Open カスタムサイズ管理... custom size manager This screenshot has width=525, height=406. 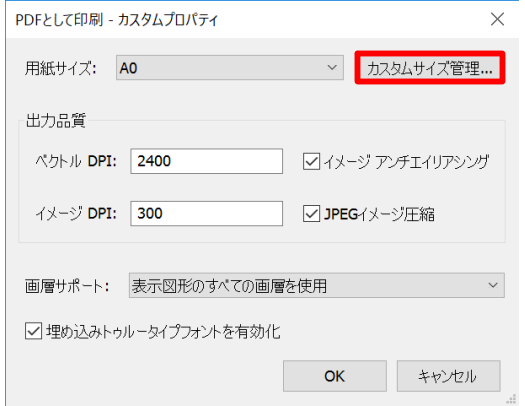[x=430, y=68]
